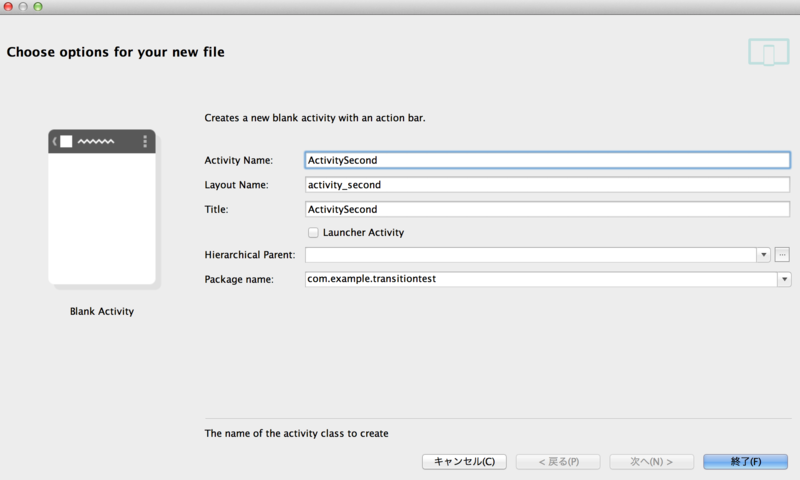800x480 pixels.
Task: Focus the Activity Name input field
Action: pyautogui.click(x=547, y=160)
